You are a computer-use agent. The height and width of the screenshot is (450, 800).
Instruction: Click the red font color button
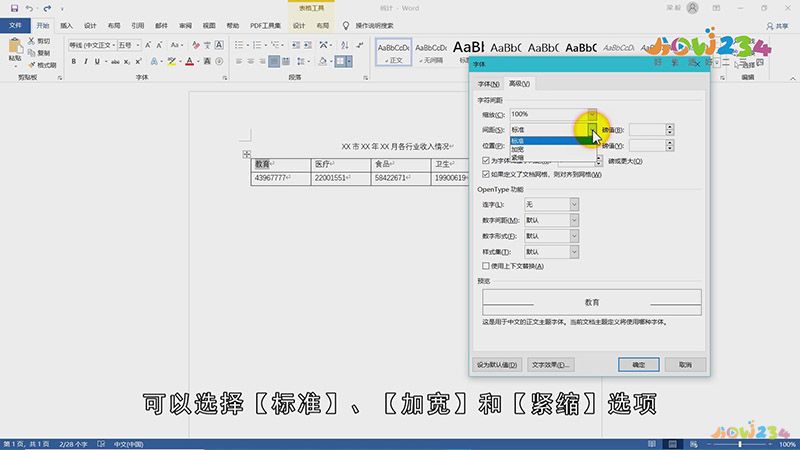(x=190, y=62)
